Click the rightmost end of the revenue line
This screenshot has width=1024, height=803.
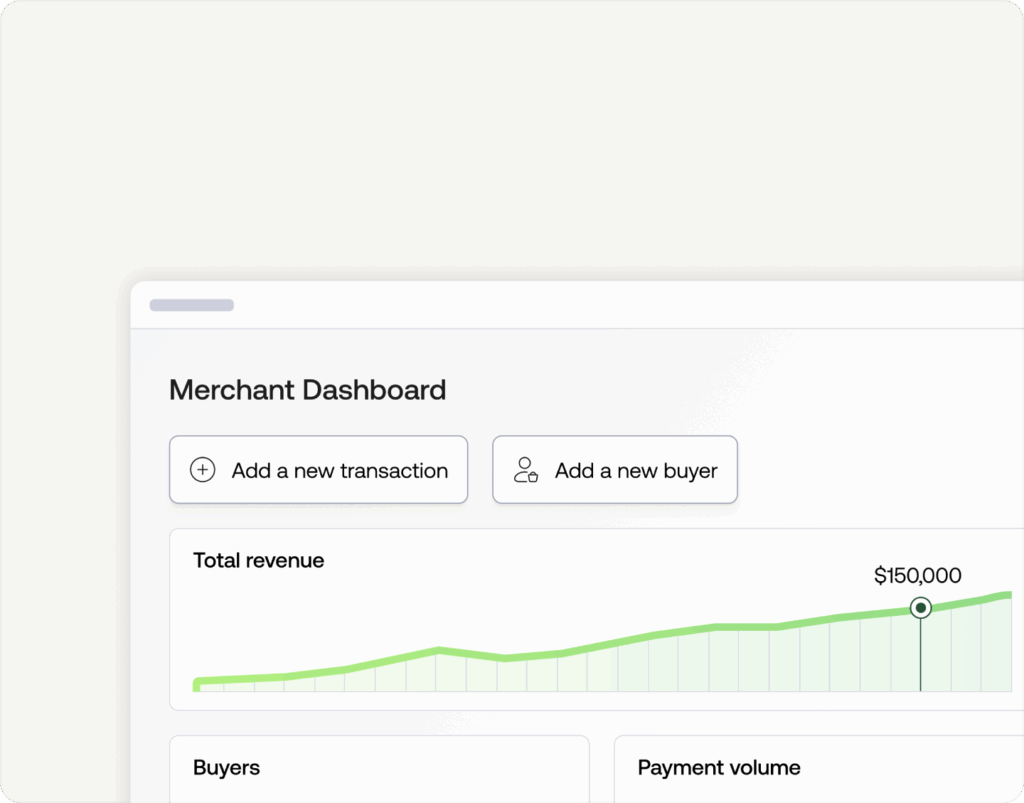(1006, 596)
